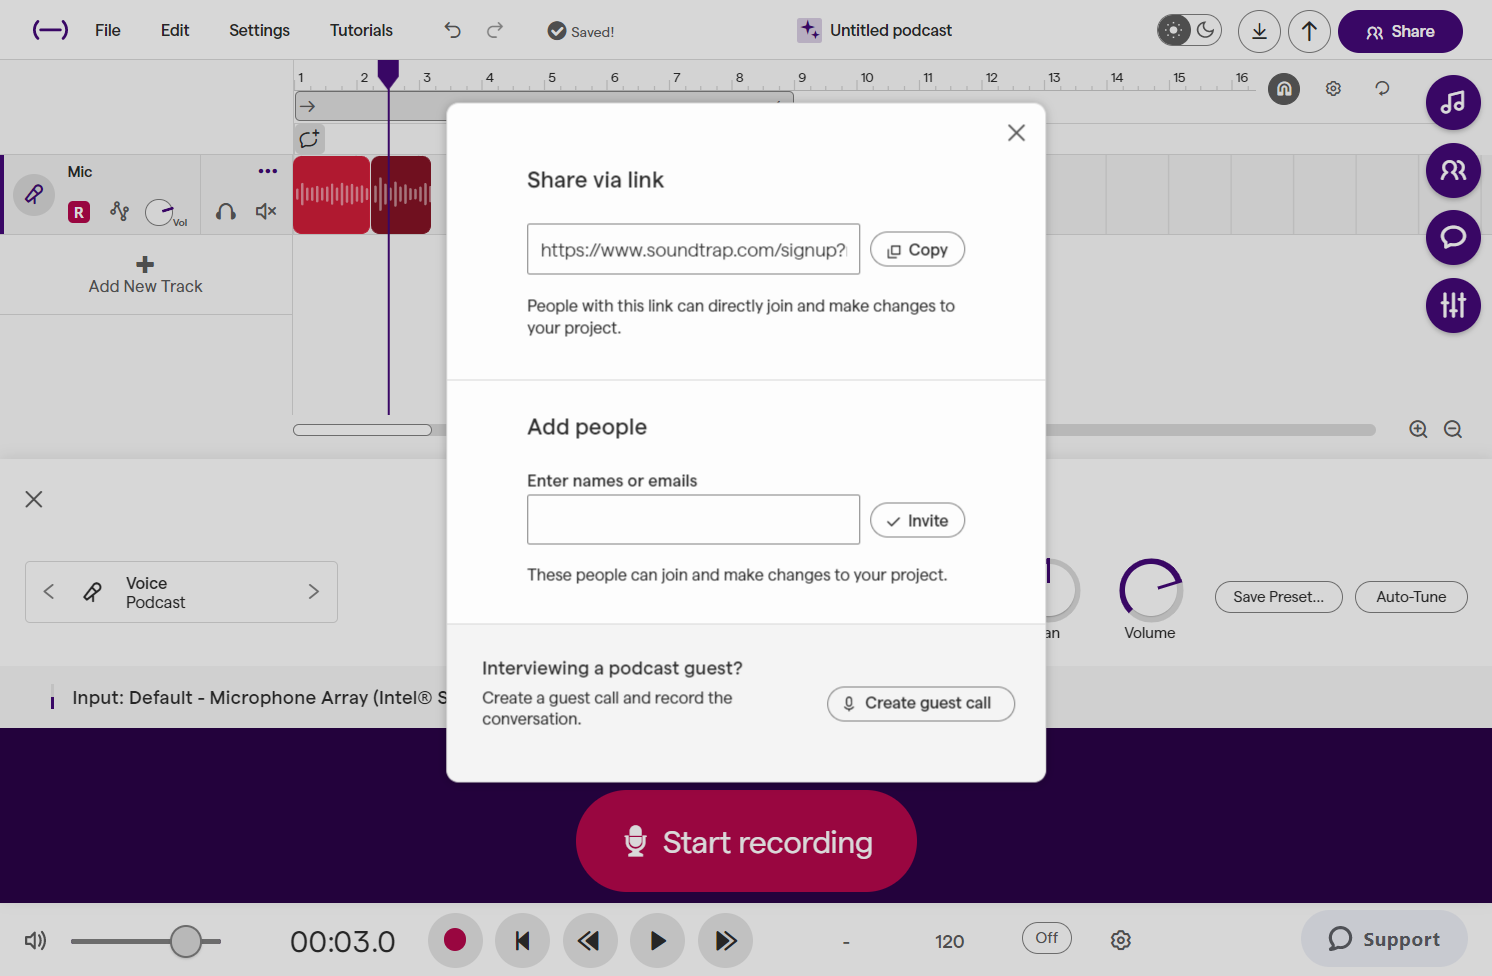Screen dimensions: 1492x976
Task: Jump to the beginning of track
Action: click(x=522, y=940)
